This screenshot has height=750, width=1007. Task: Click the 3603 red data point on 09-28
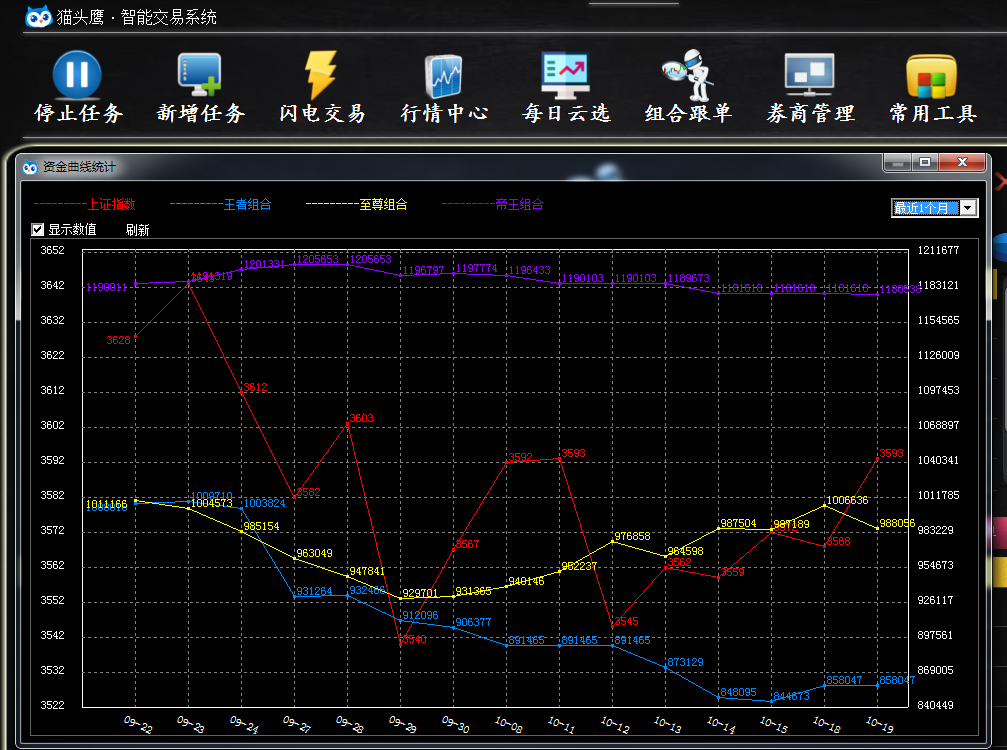click(x=347, y=425)
